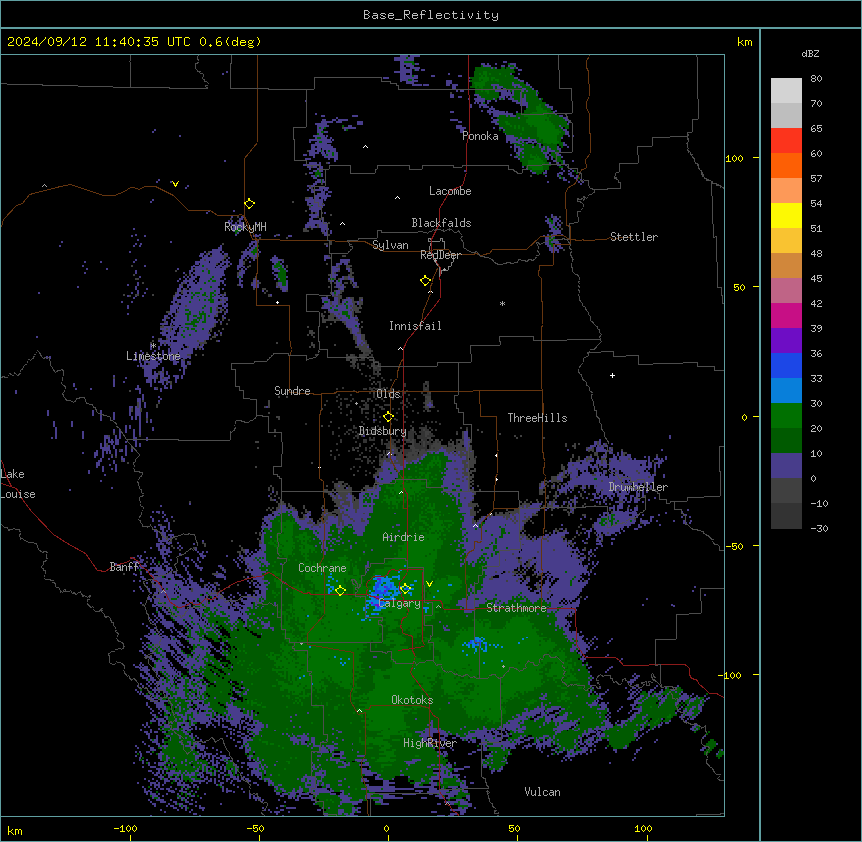
Task: Pick the yellow 51-54 dBZ legend swatch
Action: pyautogui.click(x=786, y=215)
